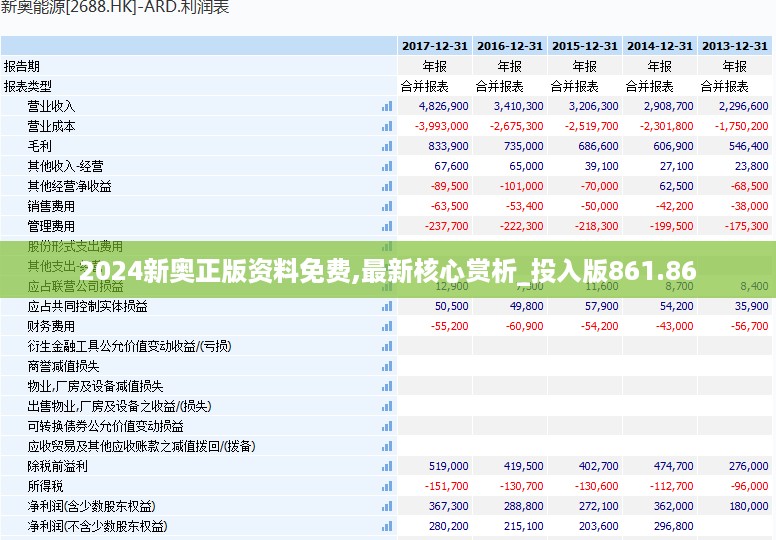
Task: Select 净利润(含少数股东权益) row label
Action: (x=92, y=506)
